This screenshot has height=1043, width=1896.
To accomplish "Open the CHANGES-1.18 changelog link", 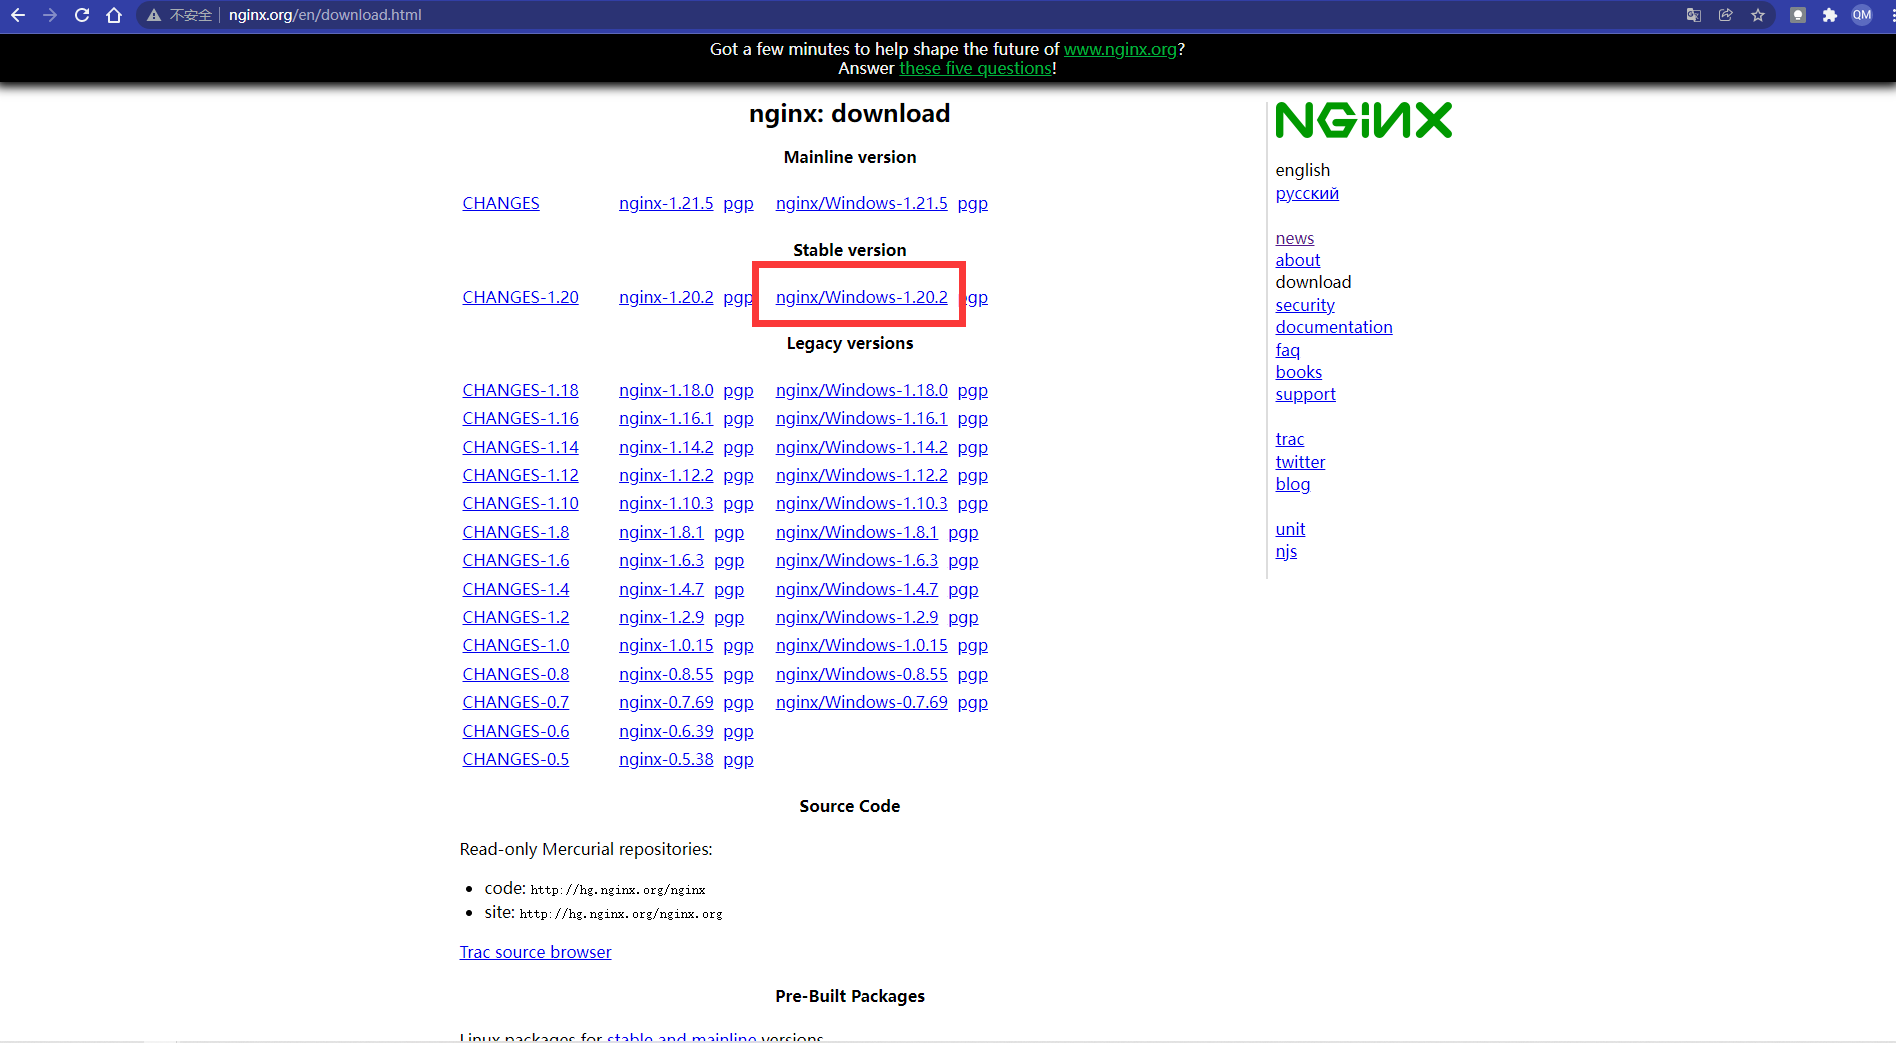I will tap(520, 390).
